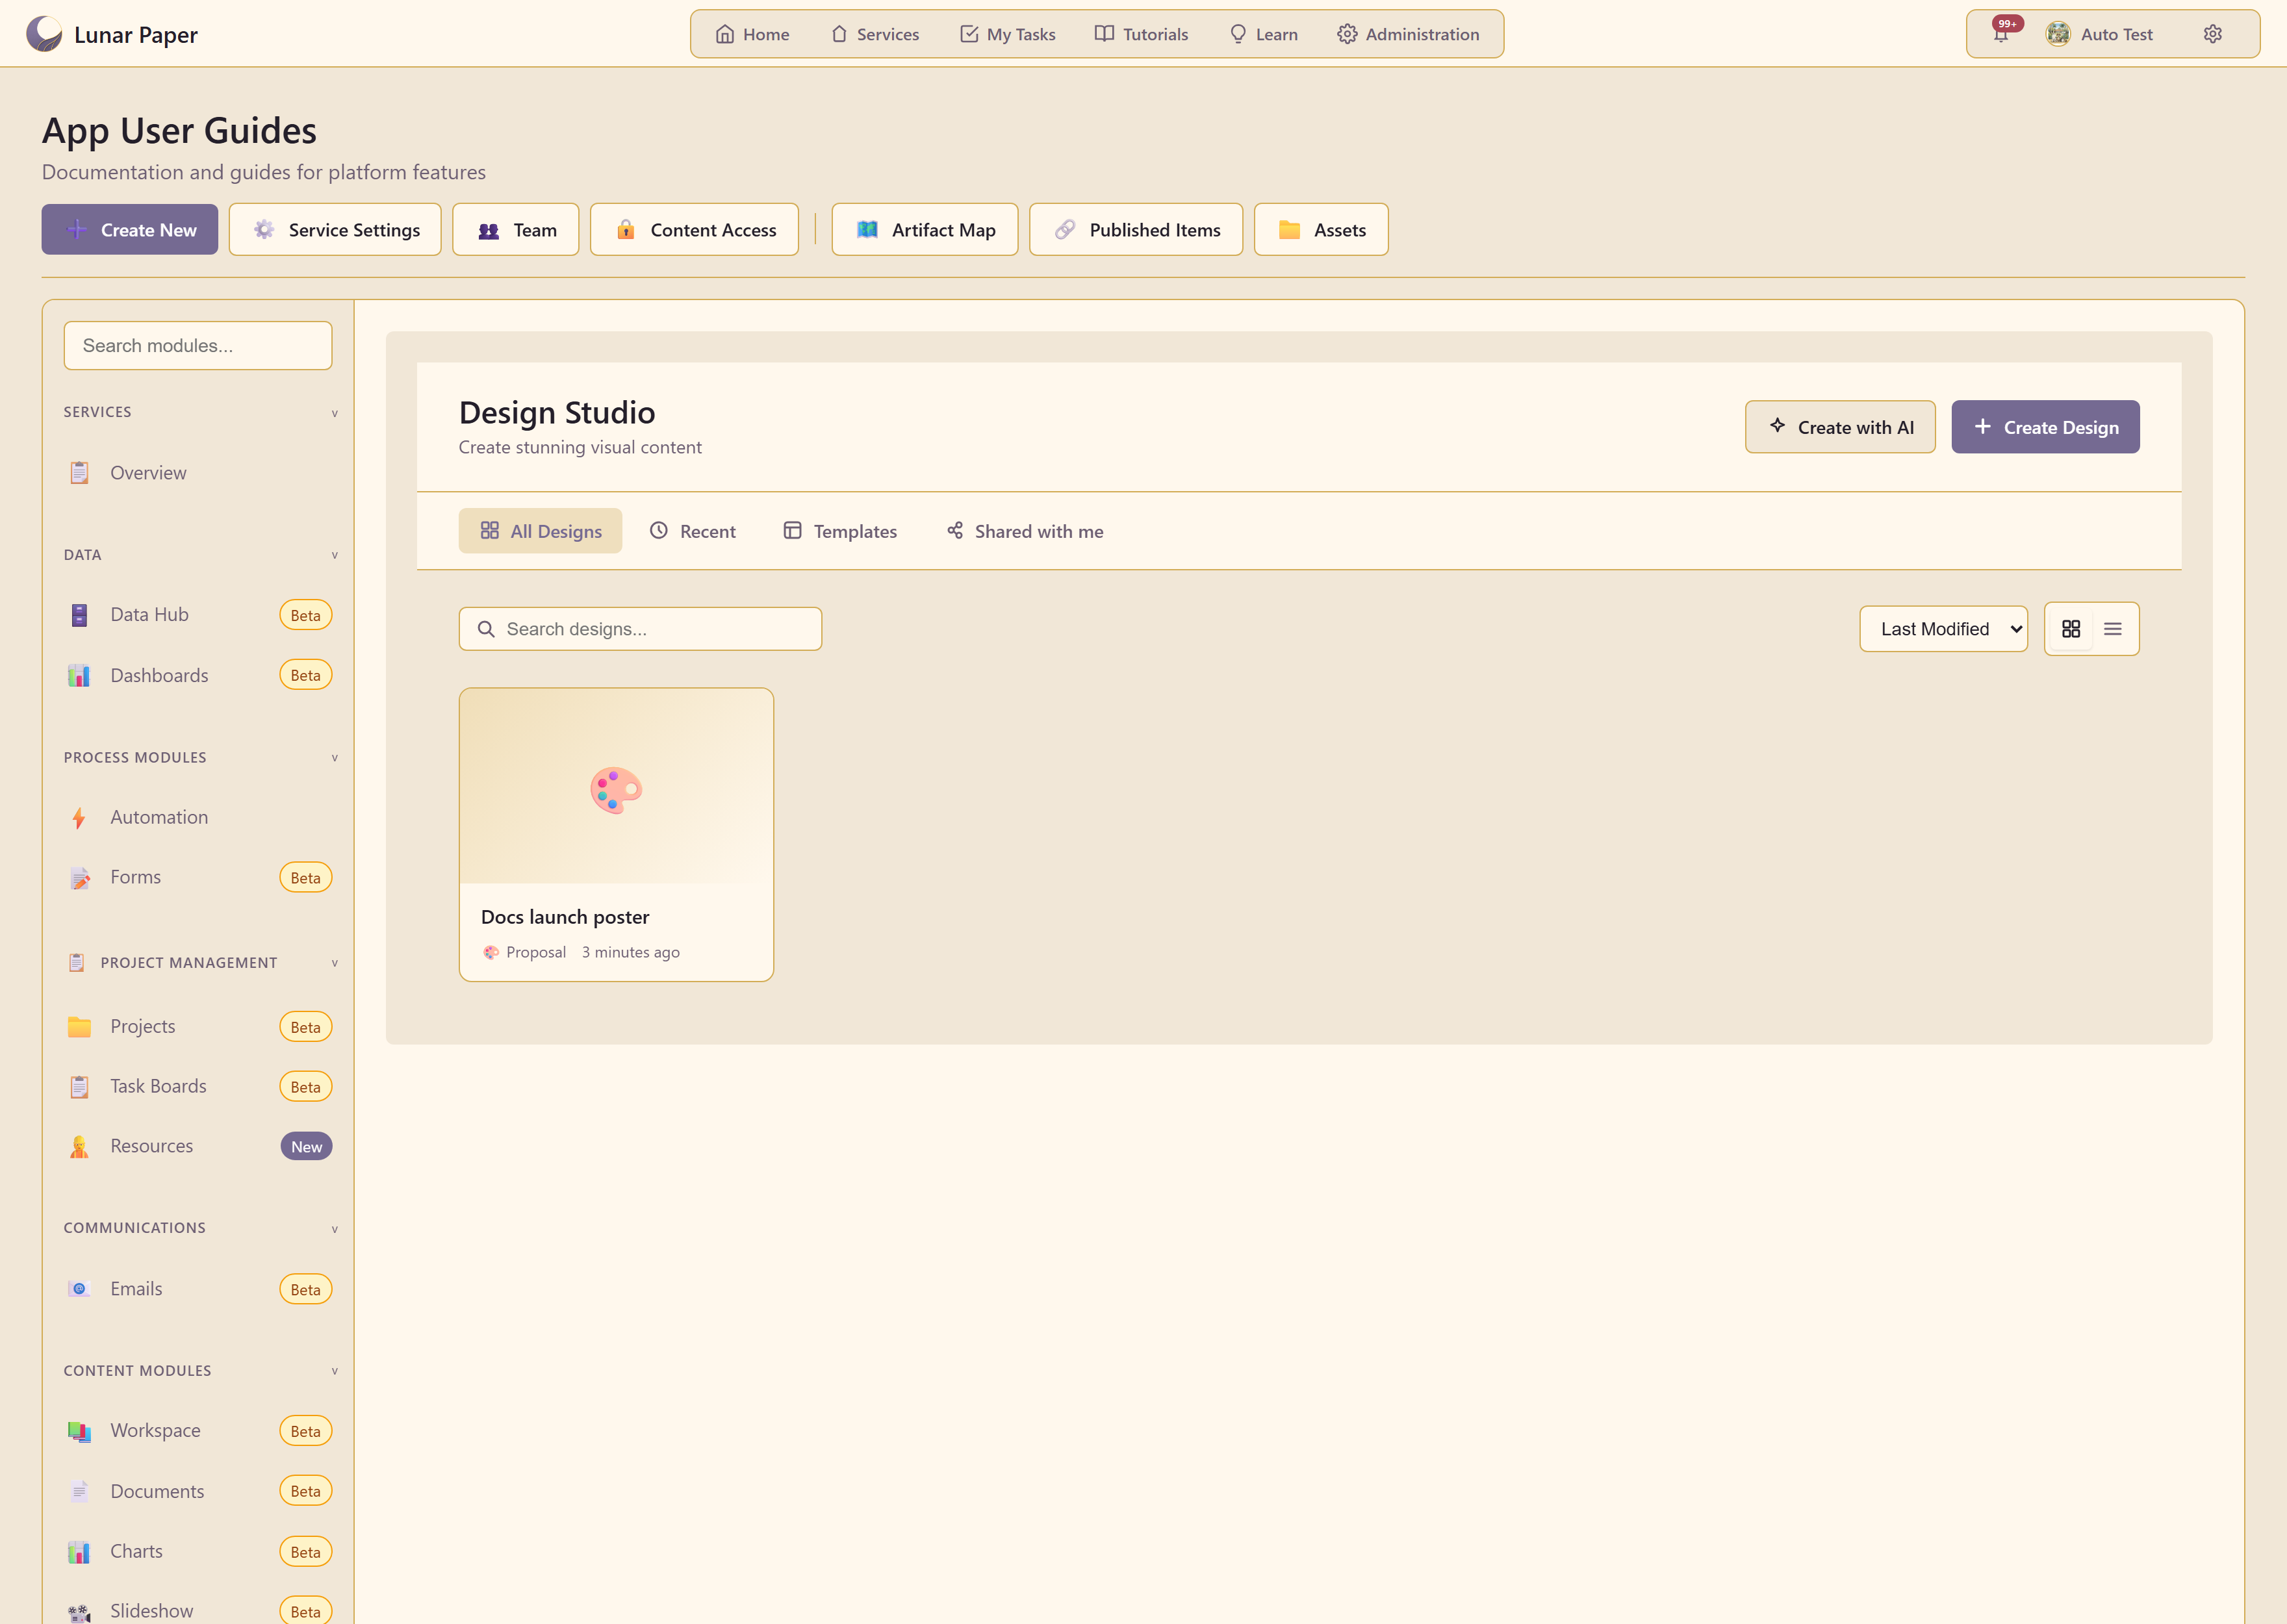Click the Dashboards chart icon
Viewport: 2287px width, 1624px height.
click(79, 676)
